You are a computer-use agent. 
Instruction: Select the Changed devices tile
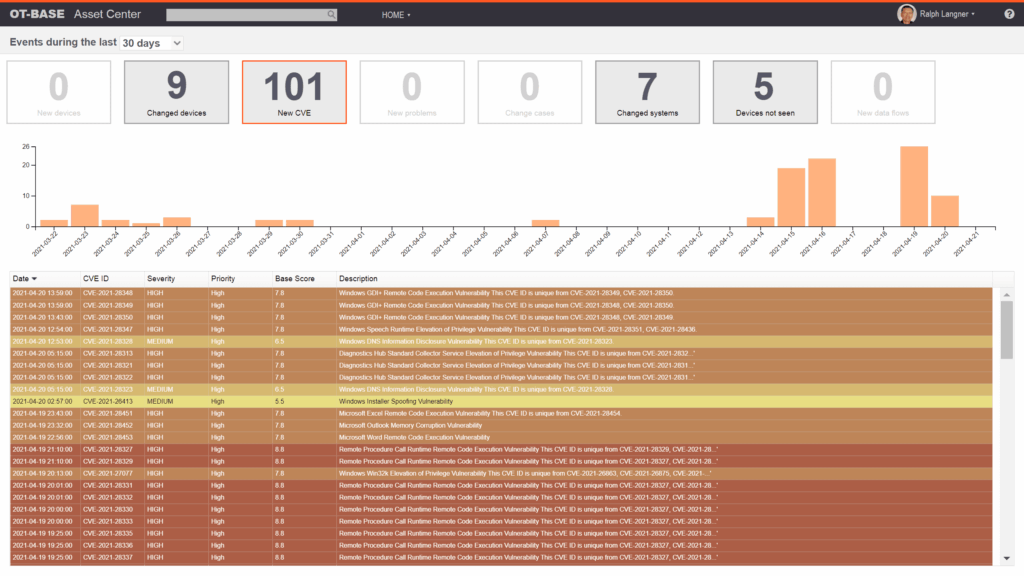(176, 92)
